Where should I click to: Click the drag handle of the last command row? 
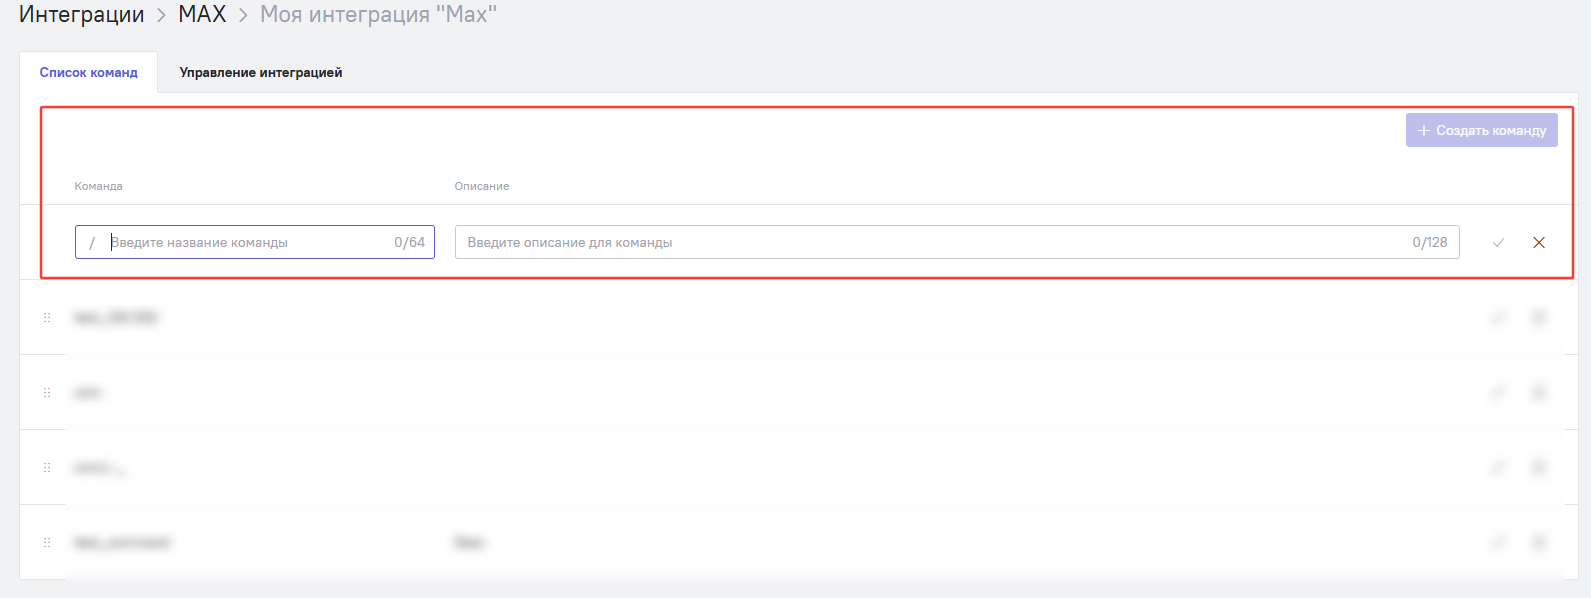[x=47, y=543]
